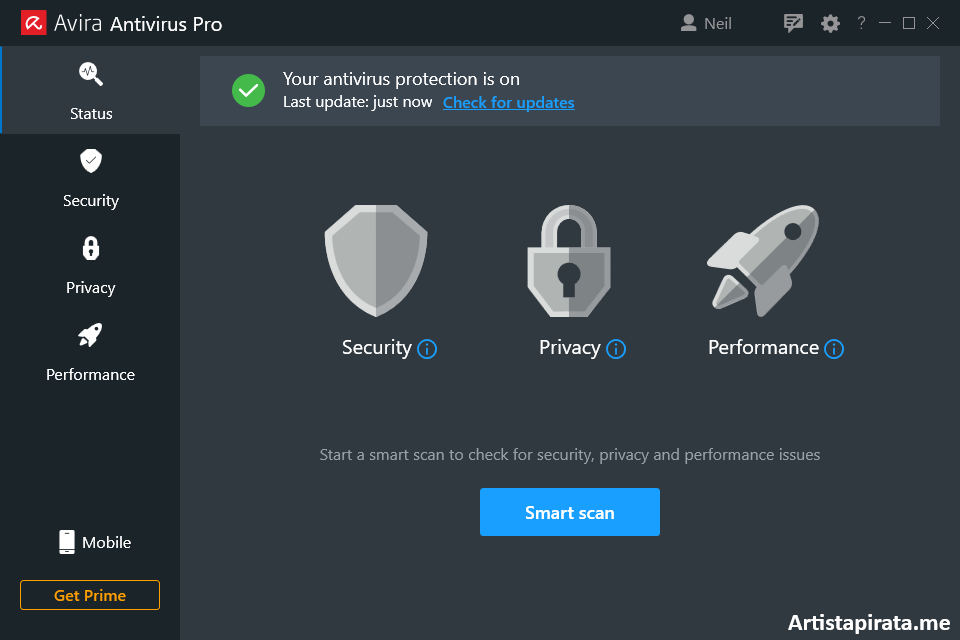Switch to the Status tab
The height and width of the screenshot is (640, 960).
90,90
